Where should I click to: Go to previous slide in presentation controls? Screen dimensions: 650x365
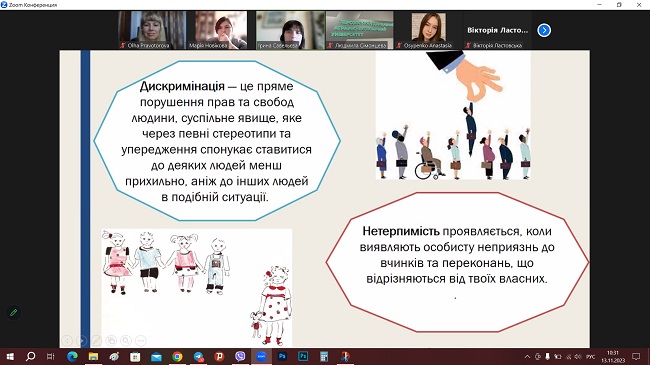point(67,341)
